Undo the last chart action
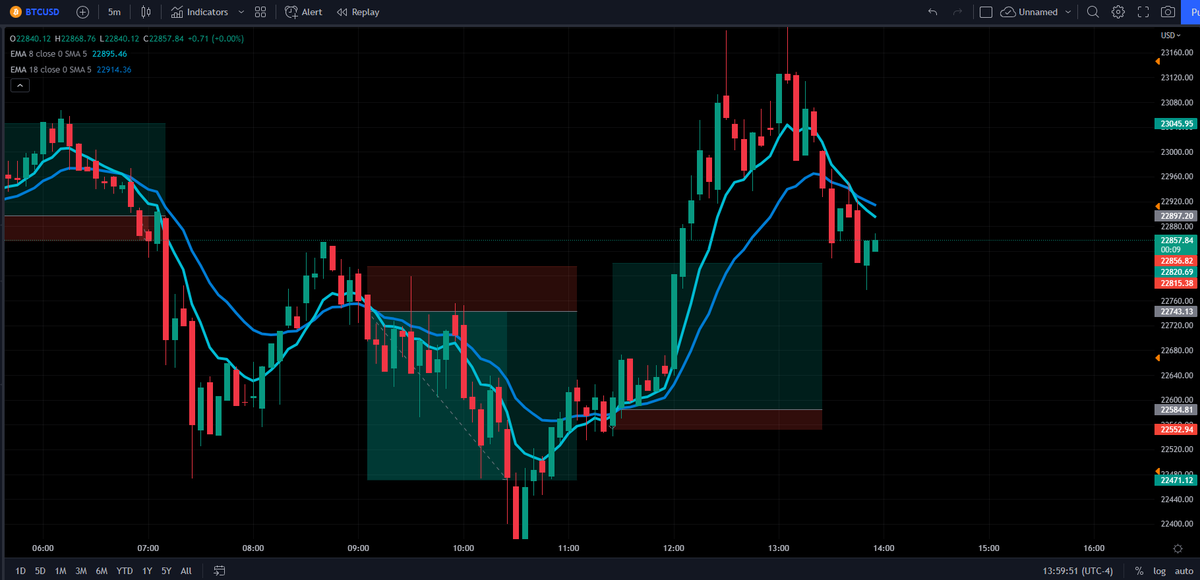Screen dimensions: 1200x580 point(933,12)
